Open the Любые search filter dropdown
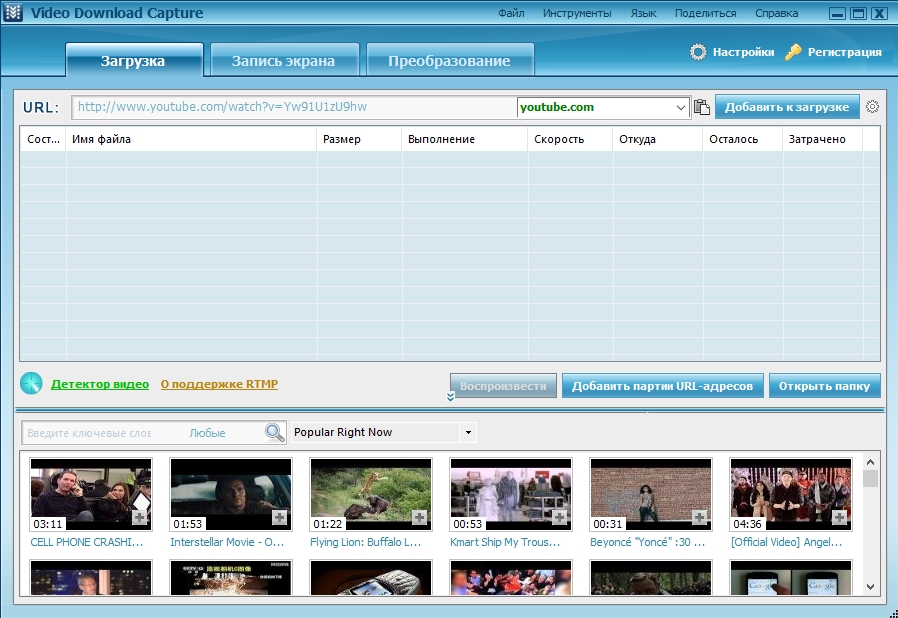This screenshot has height=618, width=898. coord(207,433)
